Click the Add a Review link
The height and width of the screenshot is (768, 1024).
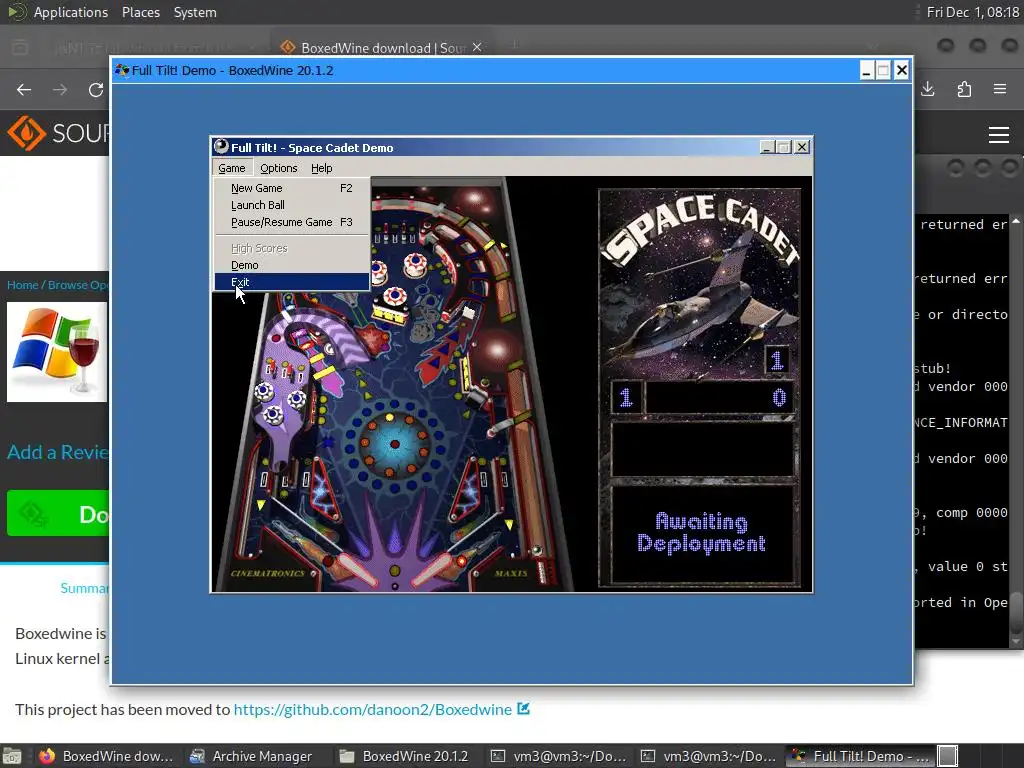click(x=57, y=452)
